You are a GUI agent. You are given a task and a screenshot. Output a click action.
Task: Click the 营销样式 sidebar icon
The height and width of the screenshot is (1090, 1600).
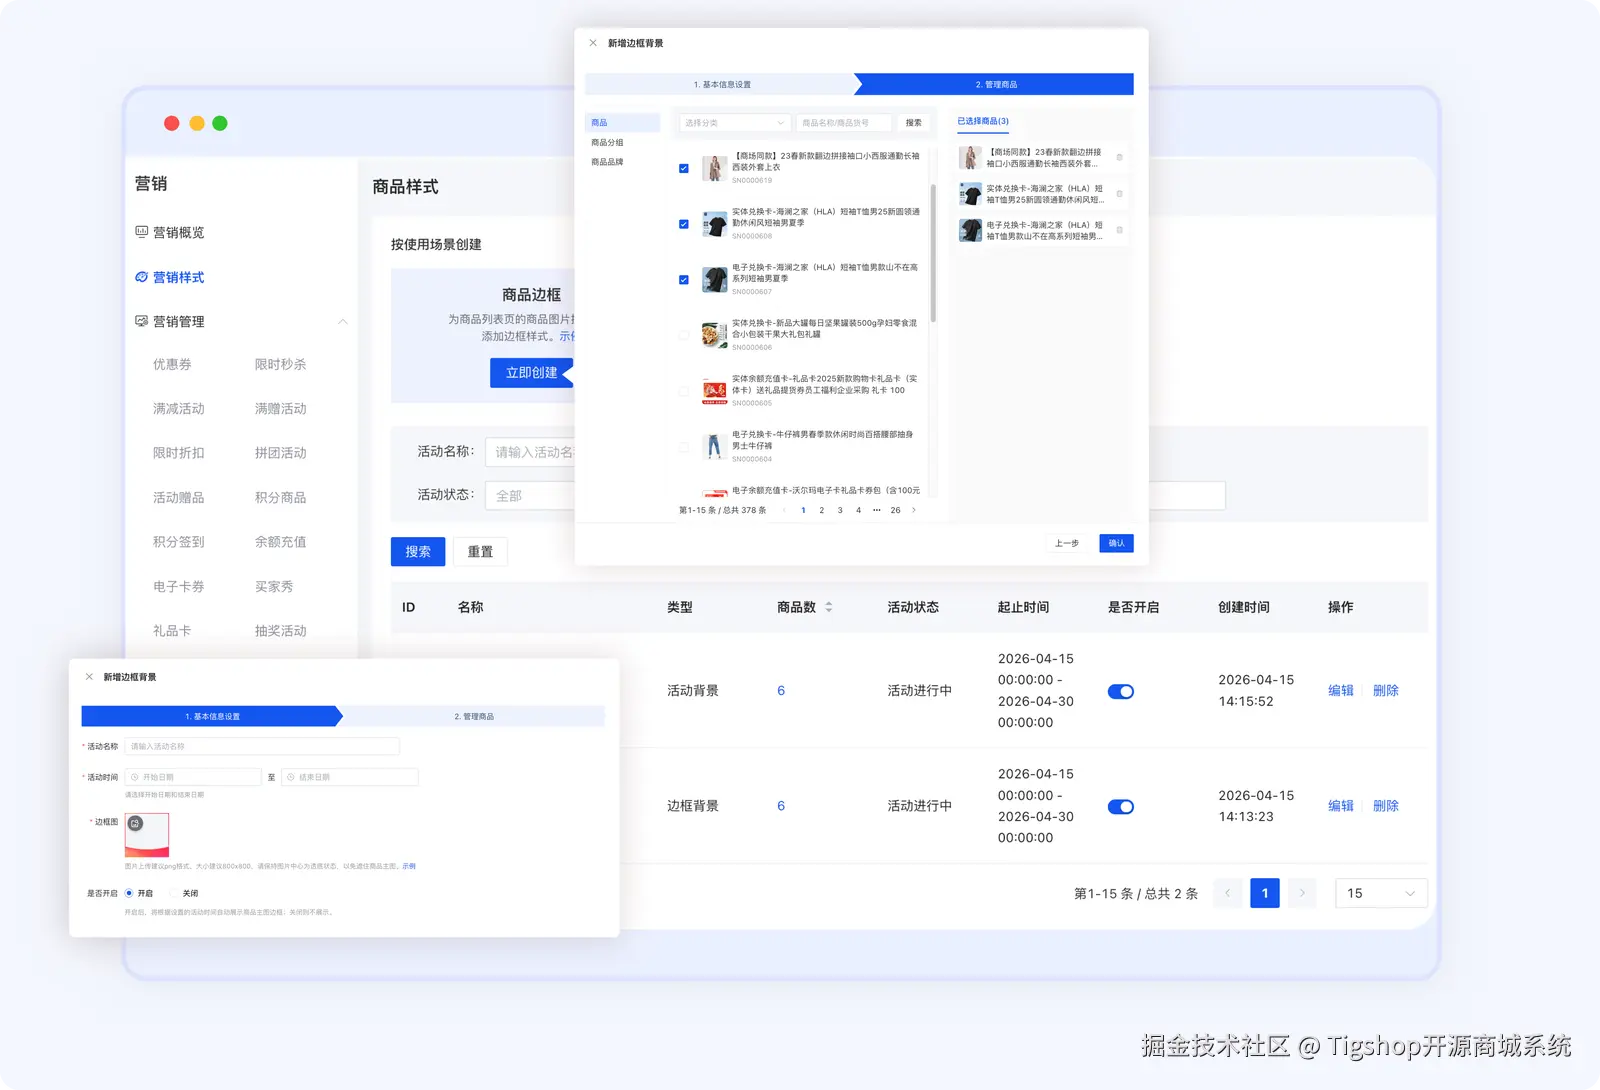(142, 277)
